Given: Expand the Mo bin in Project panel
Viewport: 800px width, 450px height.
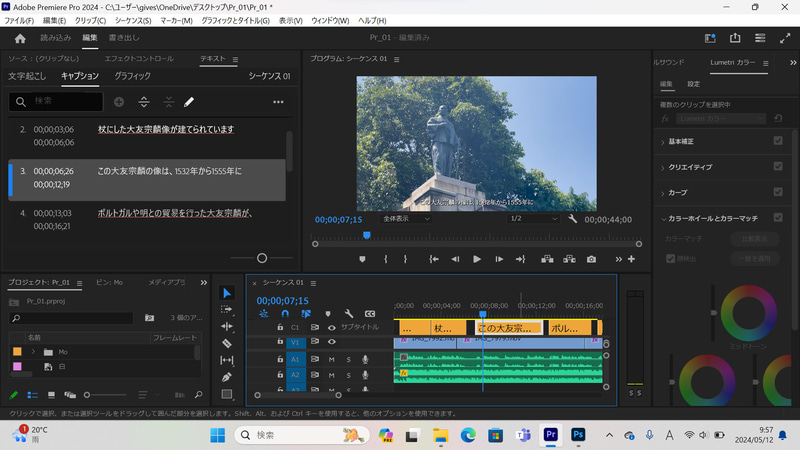Looking at the screenshot, I should pos(33,352).
